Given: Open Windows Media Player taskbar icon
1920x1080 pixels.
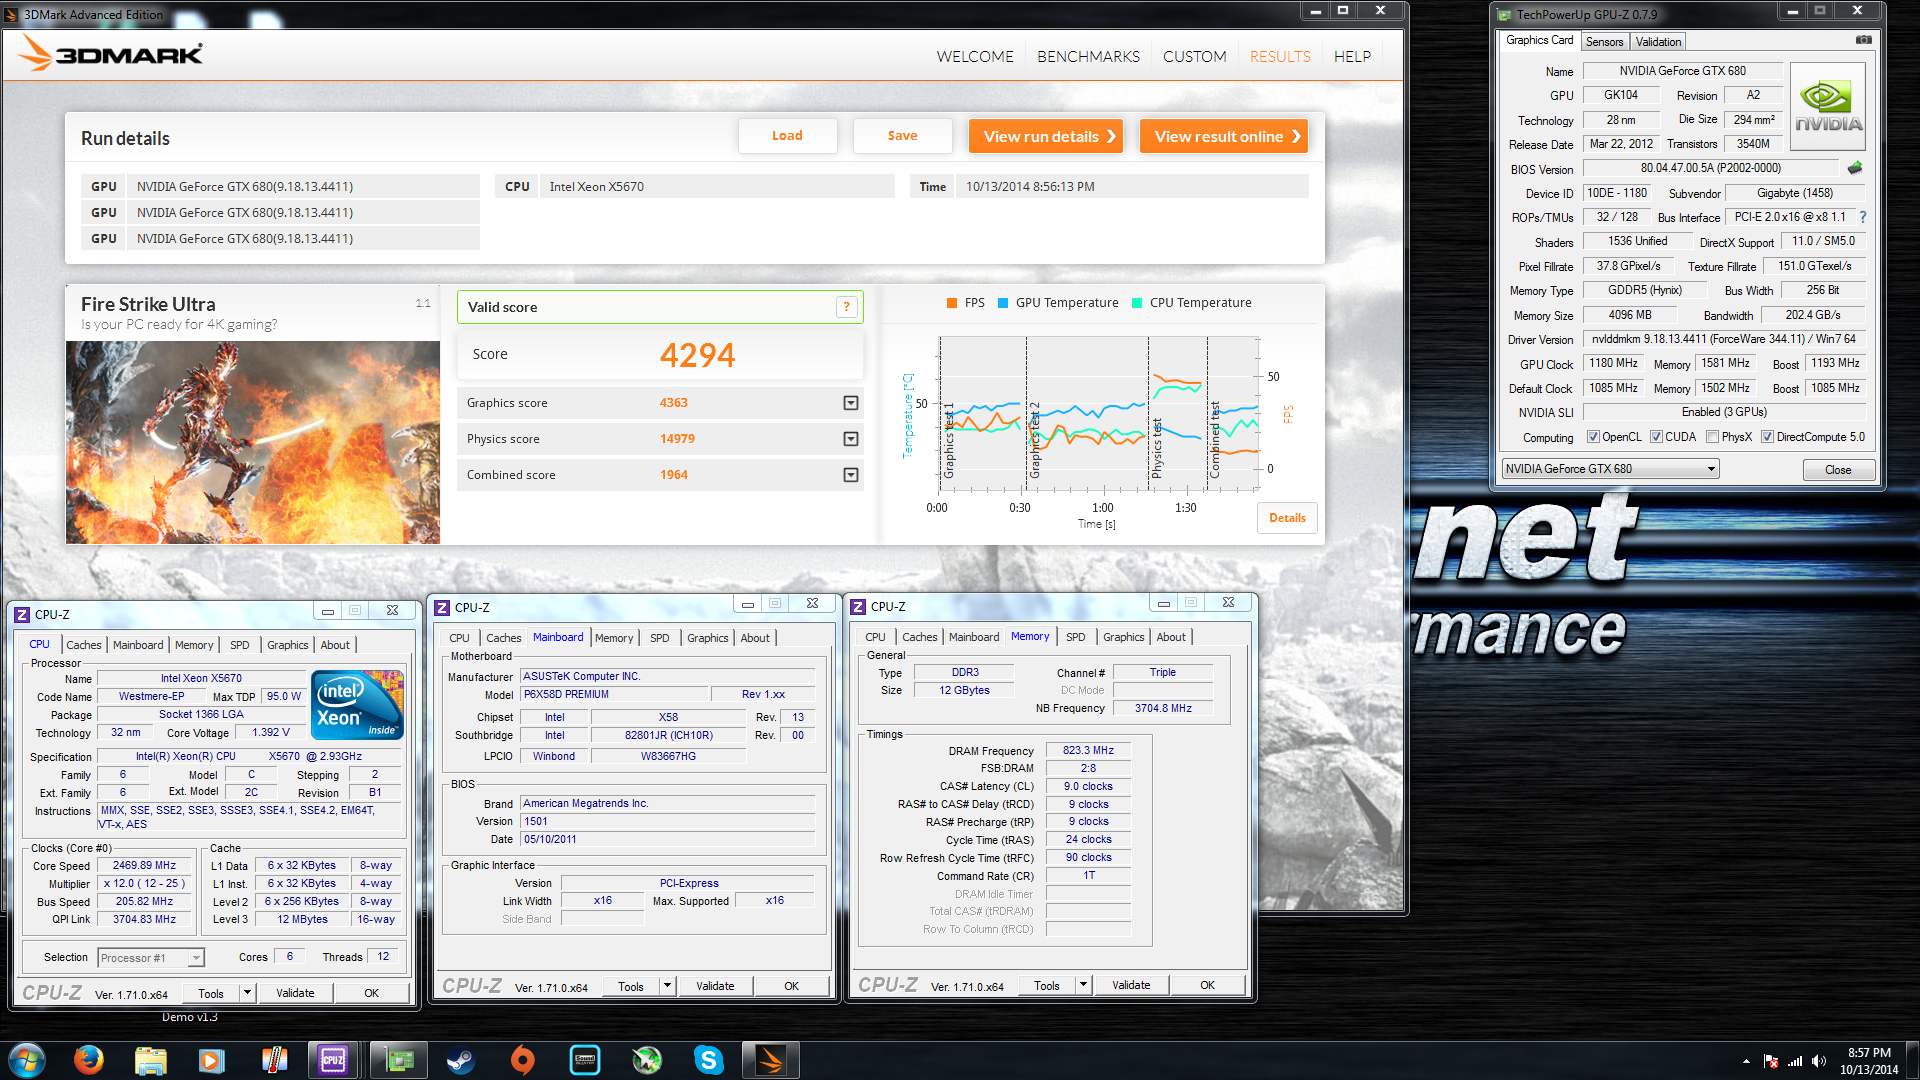Looking at the screenshot, I should click(211, 1060).
